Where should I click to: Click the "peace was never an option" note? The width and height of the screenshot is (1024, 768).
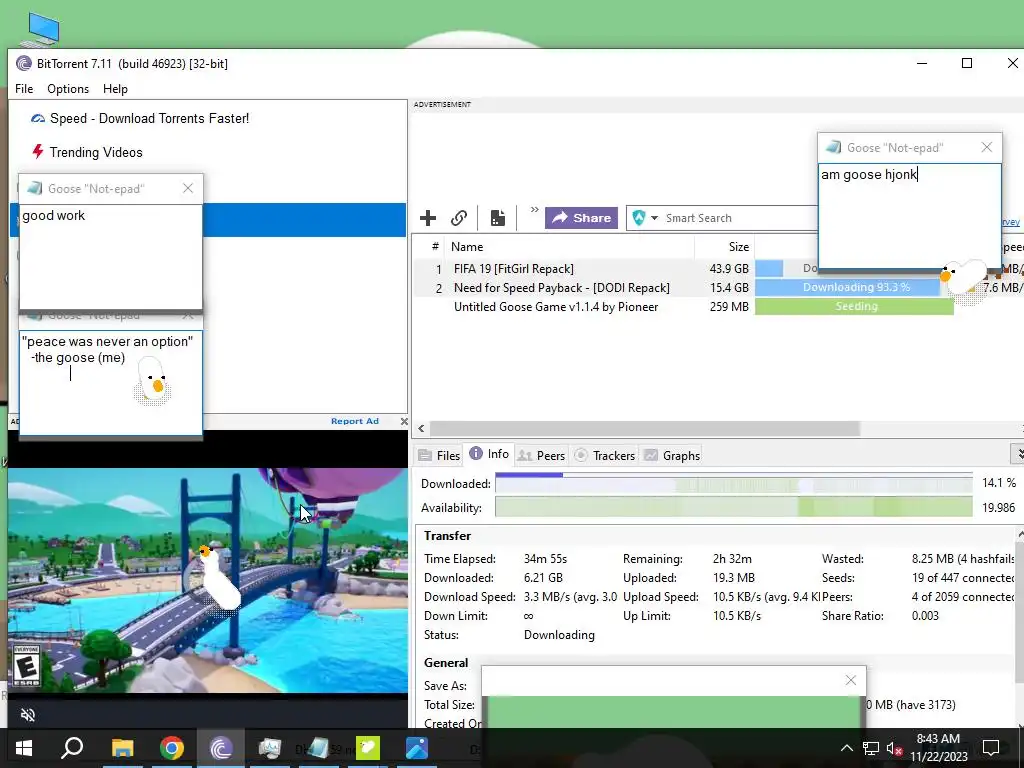(x=111, y=382)
